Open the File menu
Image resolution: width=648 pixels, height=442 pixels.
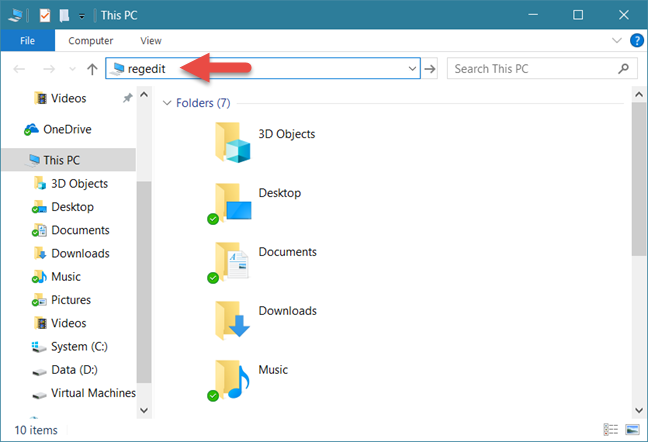pyautogui.click(x=28, y=40)
